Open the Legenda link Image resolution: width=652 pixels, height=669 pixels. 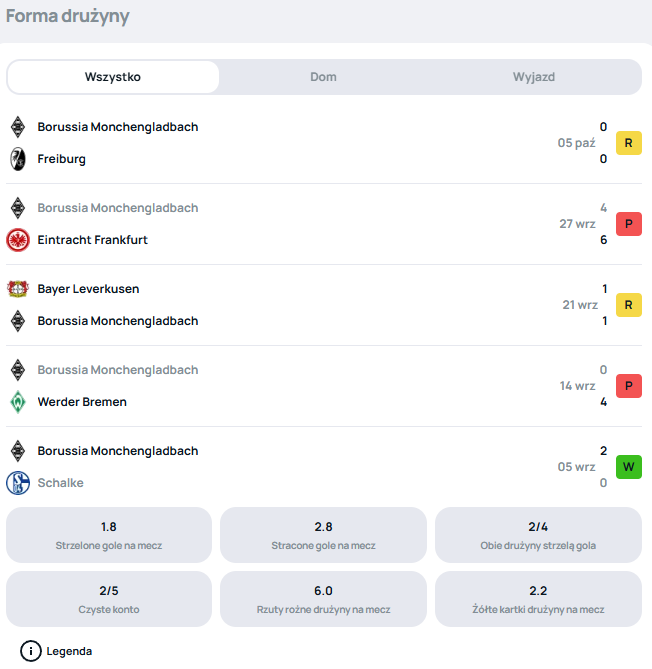click(69, 651)
